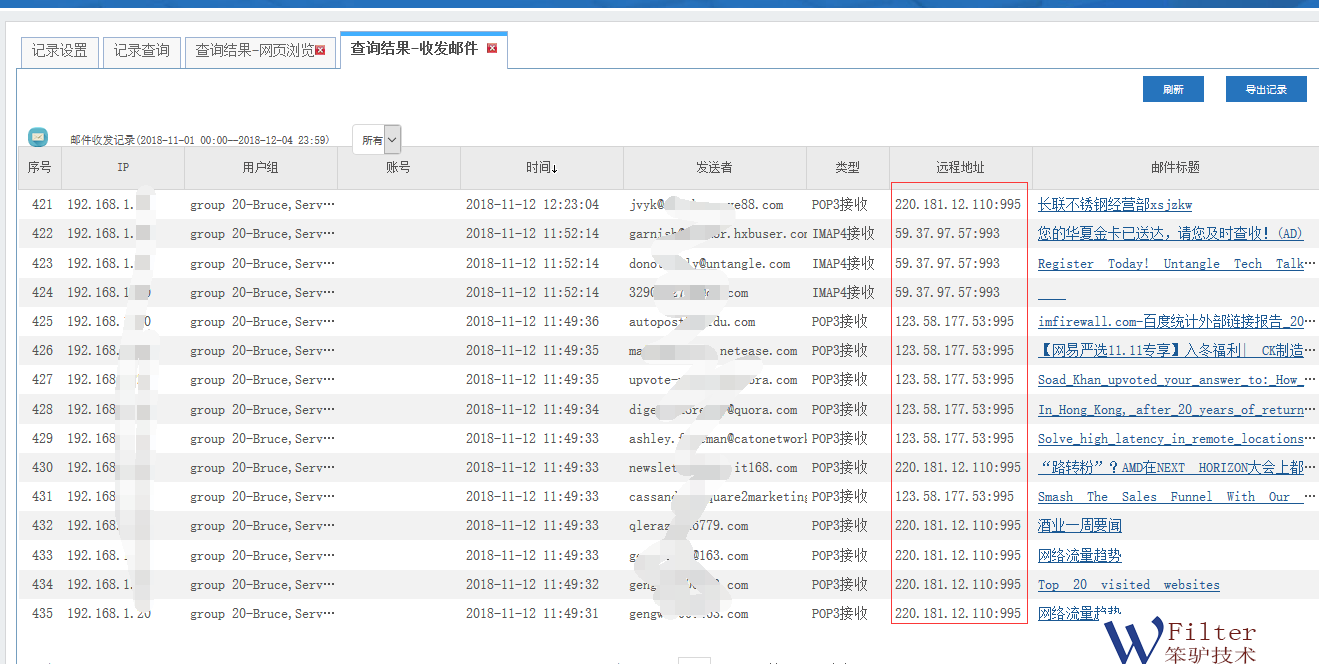
Task: Click the 邮件标题 column header
Action: (x=1175, y=168)
